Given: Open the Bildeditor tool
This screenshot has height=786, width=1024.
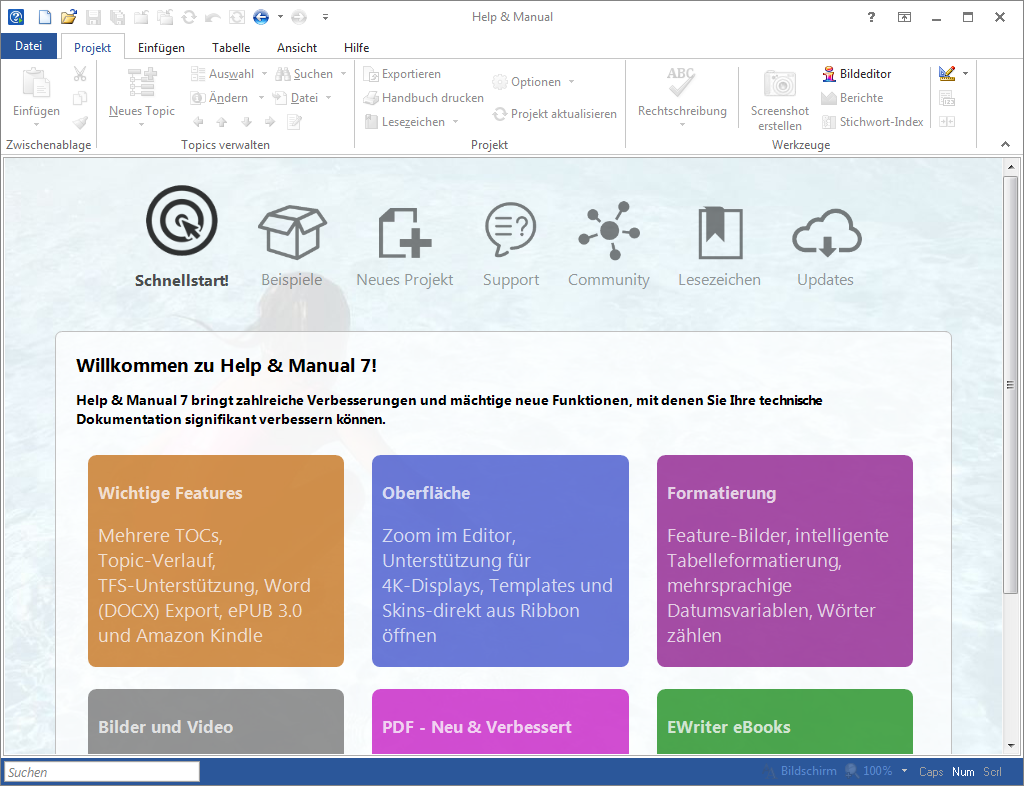Looking at the screenshot, I should 856,74.
